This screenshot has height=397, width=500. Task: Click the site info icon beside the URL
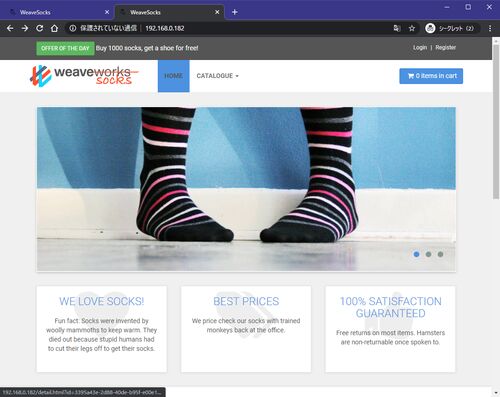point(73,28)
